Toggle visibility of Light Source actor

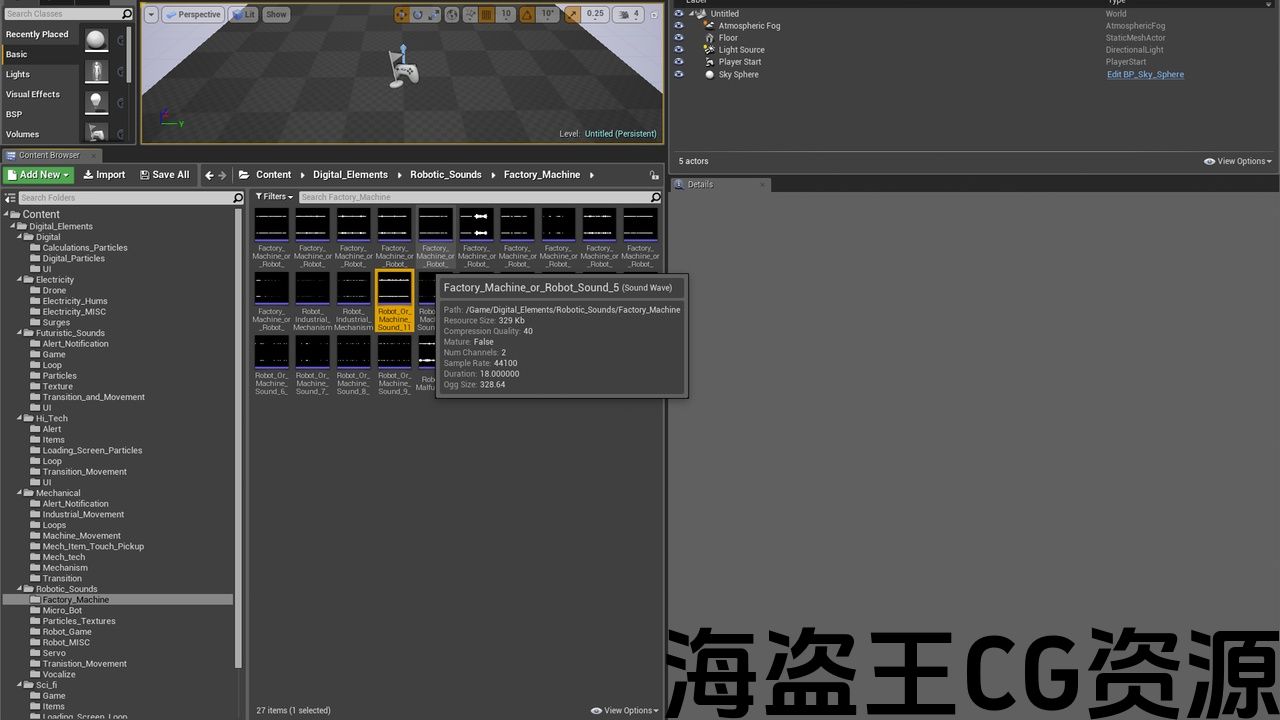679,50
